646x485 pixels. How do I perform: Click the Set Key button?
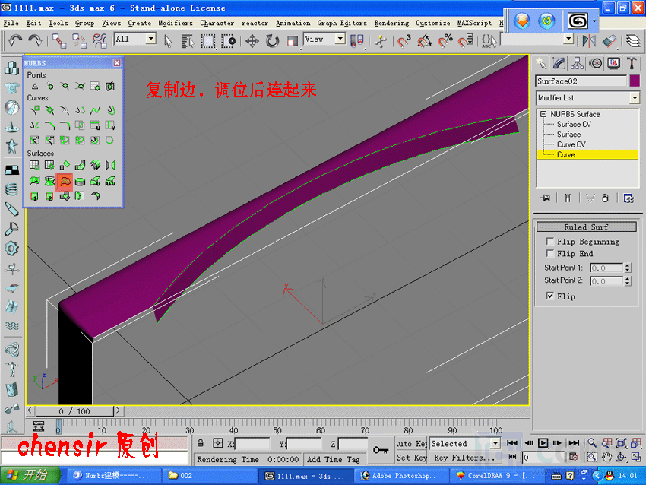[x=411, y=457]
